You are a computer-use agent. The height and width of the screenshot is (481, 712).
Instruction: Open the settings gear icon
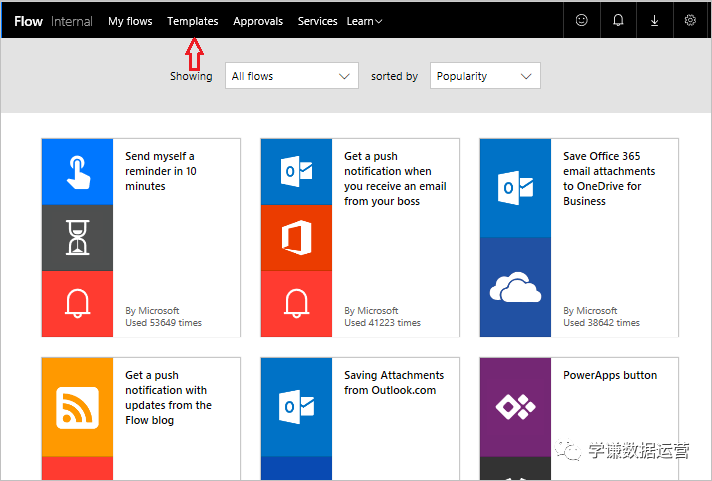[690, 20]
